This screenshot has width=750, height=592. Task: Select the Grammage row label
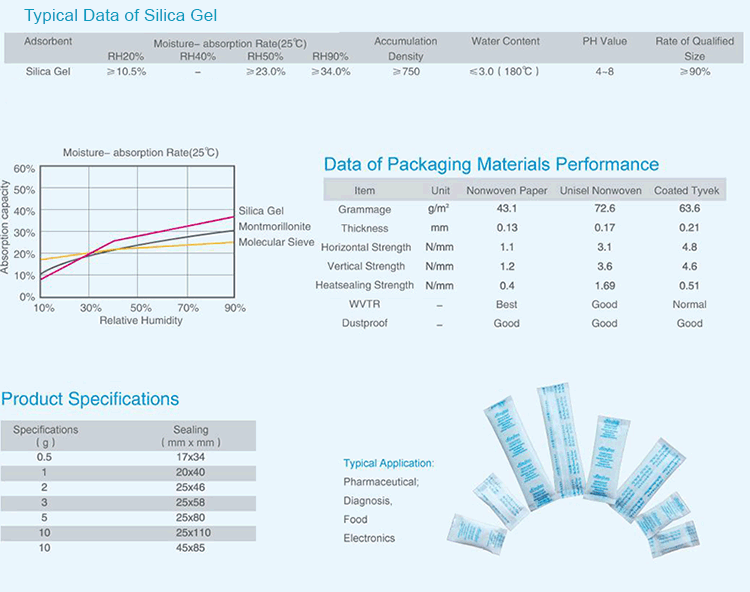[x=364, y=210]
